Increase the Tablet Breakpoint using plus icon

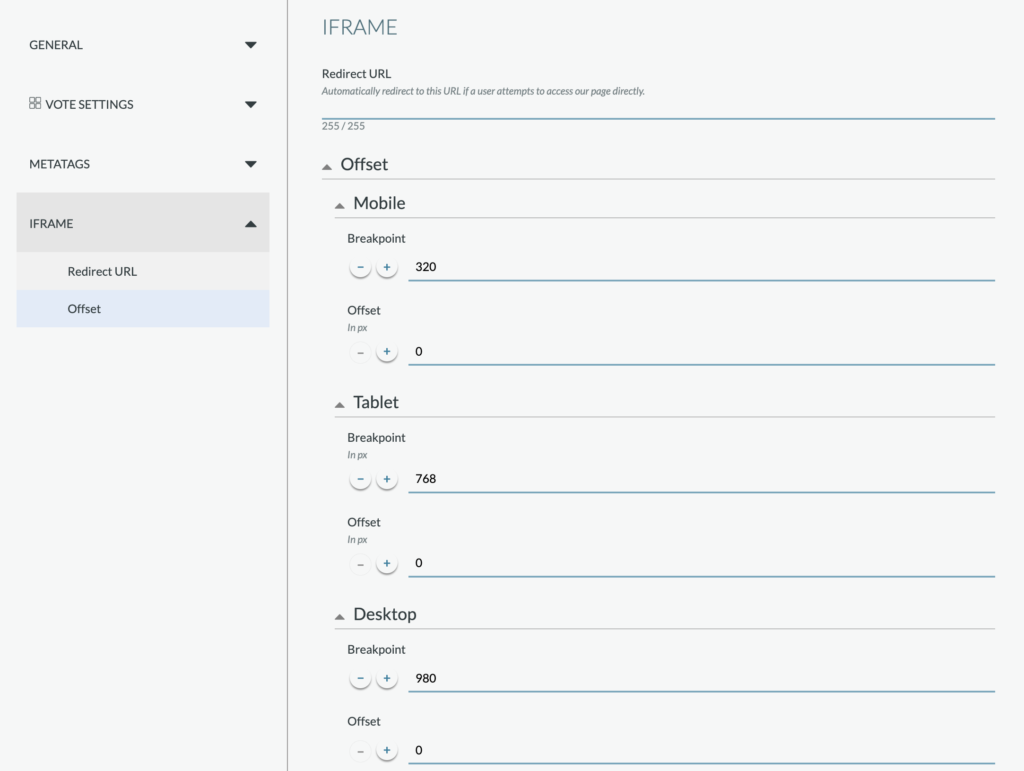click(387, 479)
